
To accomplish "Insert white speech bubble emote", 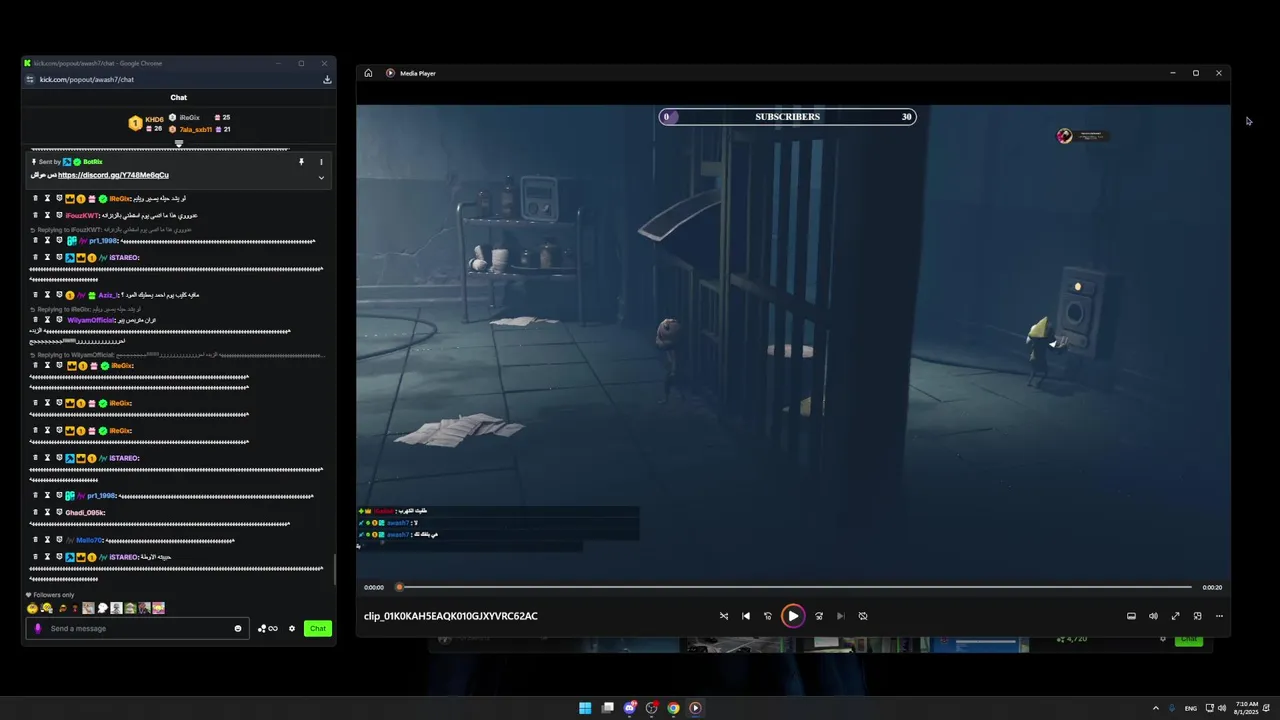I will click(103, 608).
